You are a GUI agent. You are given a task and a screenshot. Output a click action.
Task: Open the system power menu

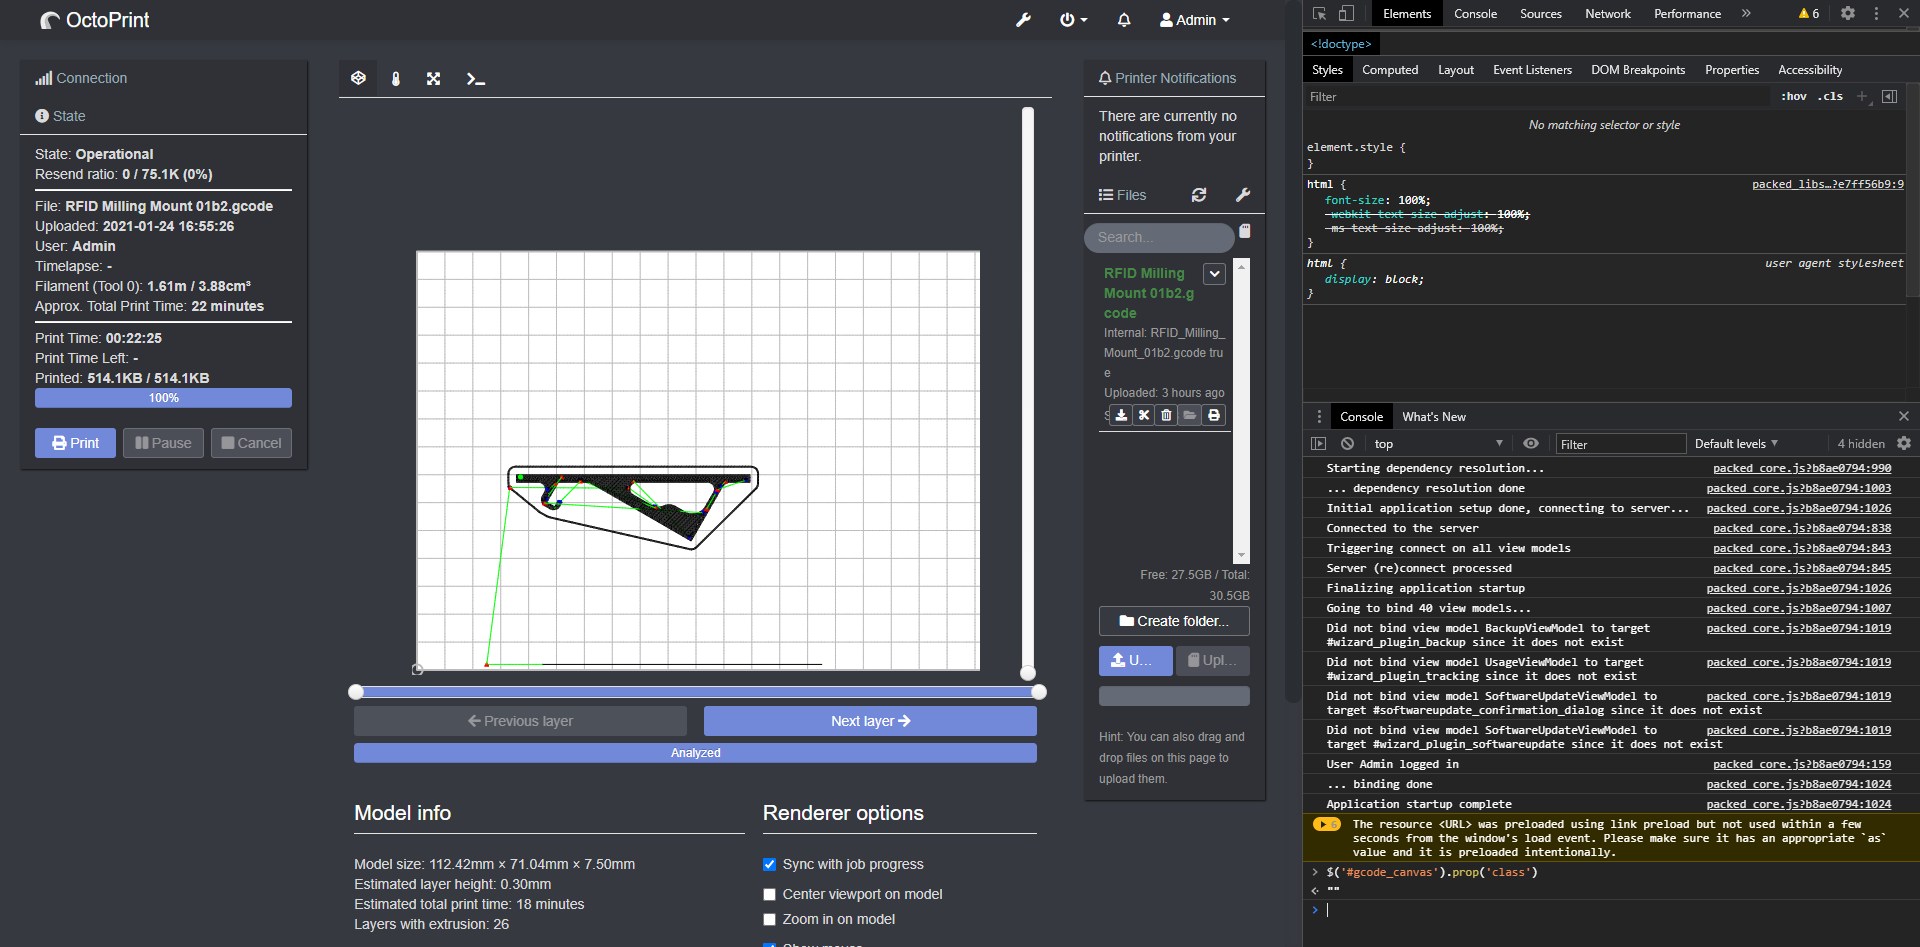[x=1073, y=20]
